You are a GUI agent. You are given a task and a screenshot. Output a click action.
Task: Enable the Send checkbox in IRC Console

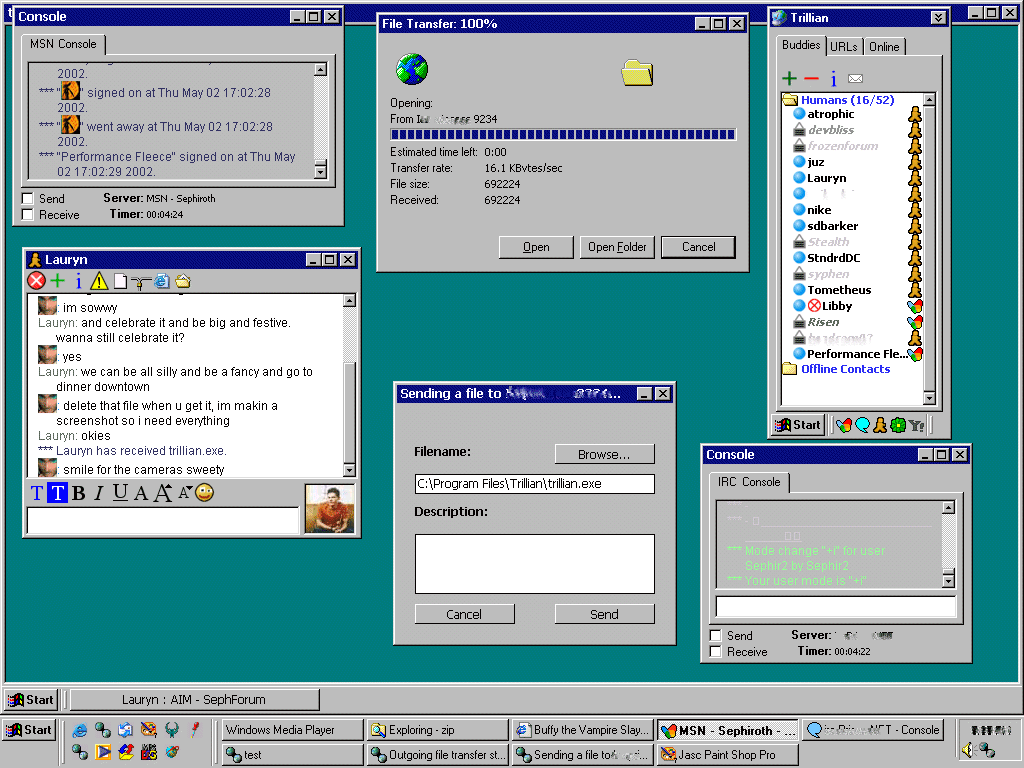[716, 635]
